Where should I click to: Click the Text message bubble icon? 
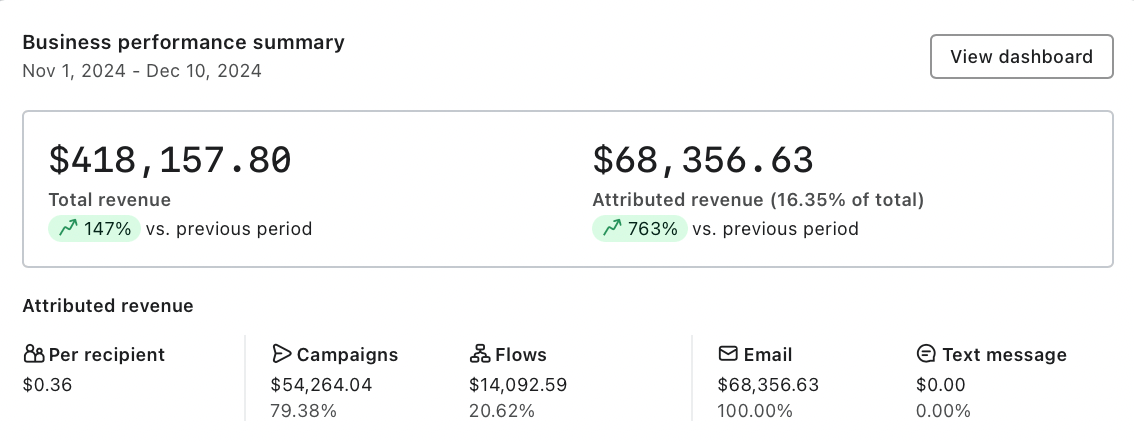[926, 354]
